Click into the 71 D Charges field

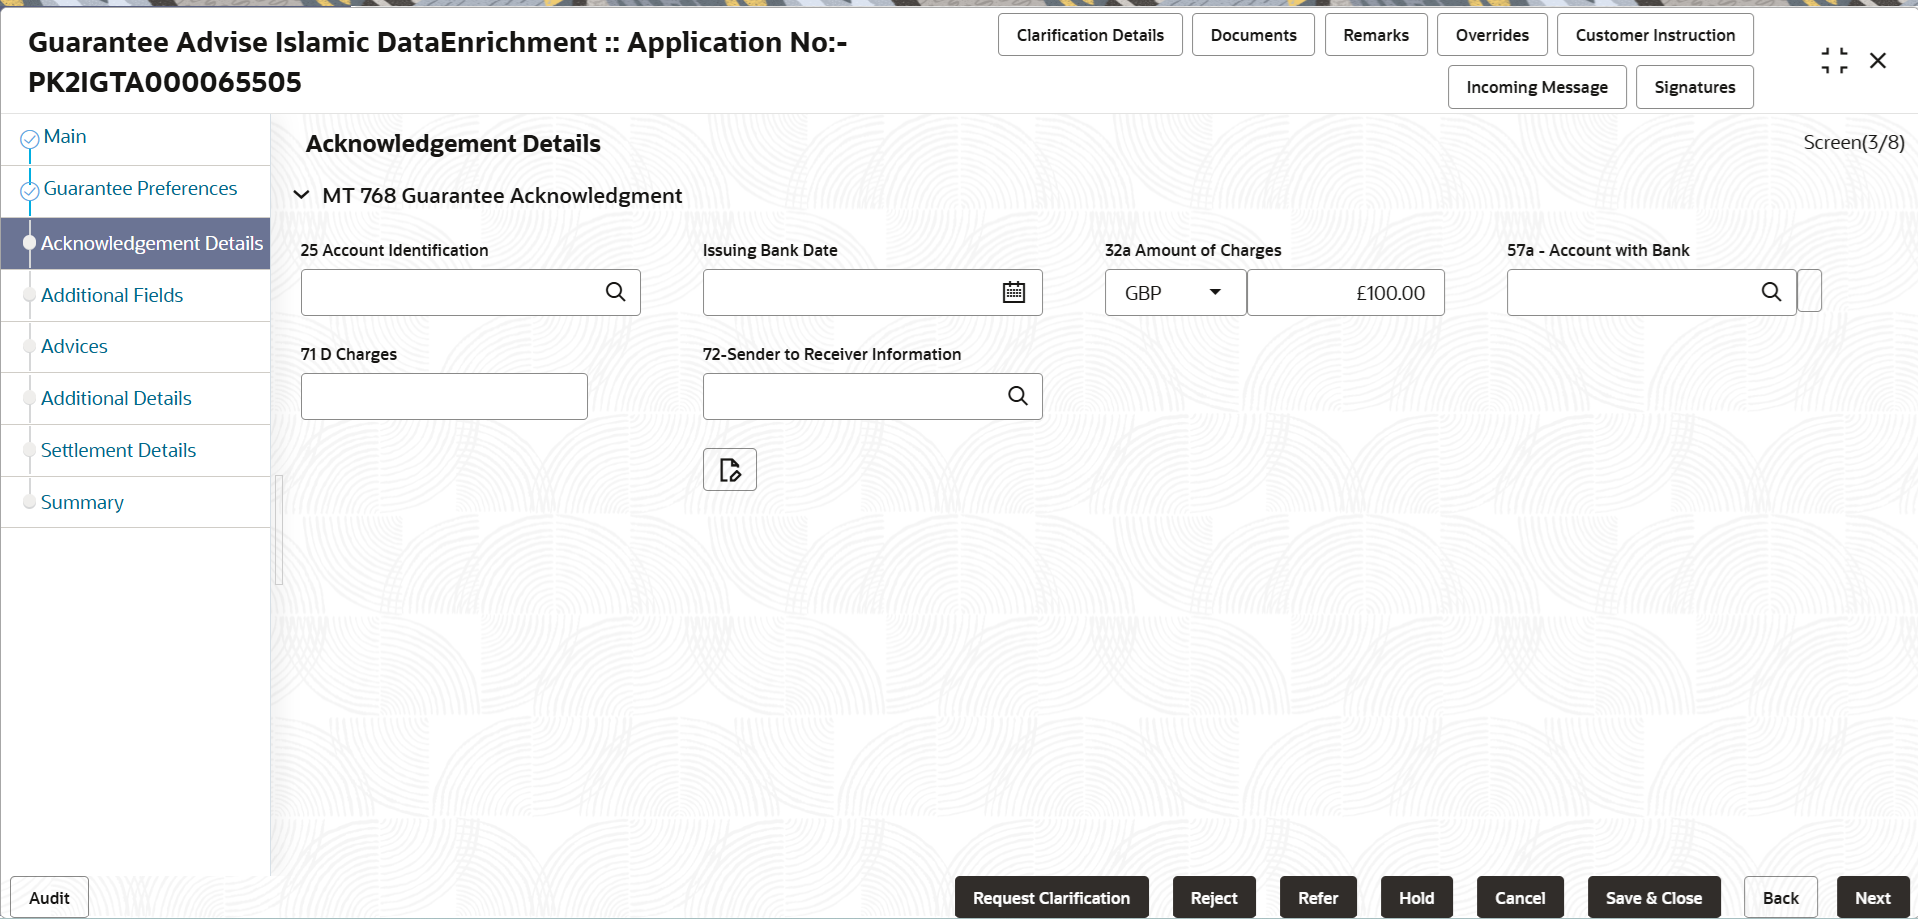point(444,396)
